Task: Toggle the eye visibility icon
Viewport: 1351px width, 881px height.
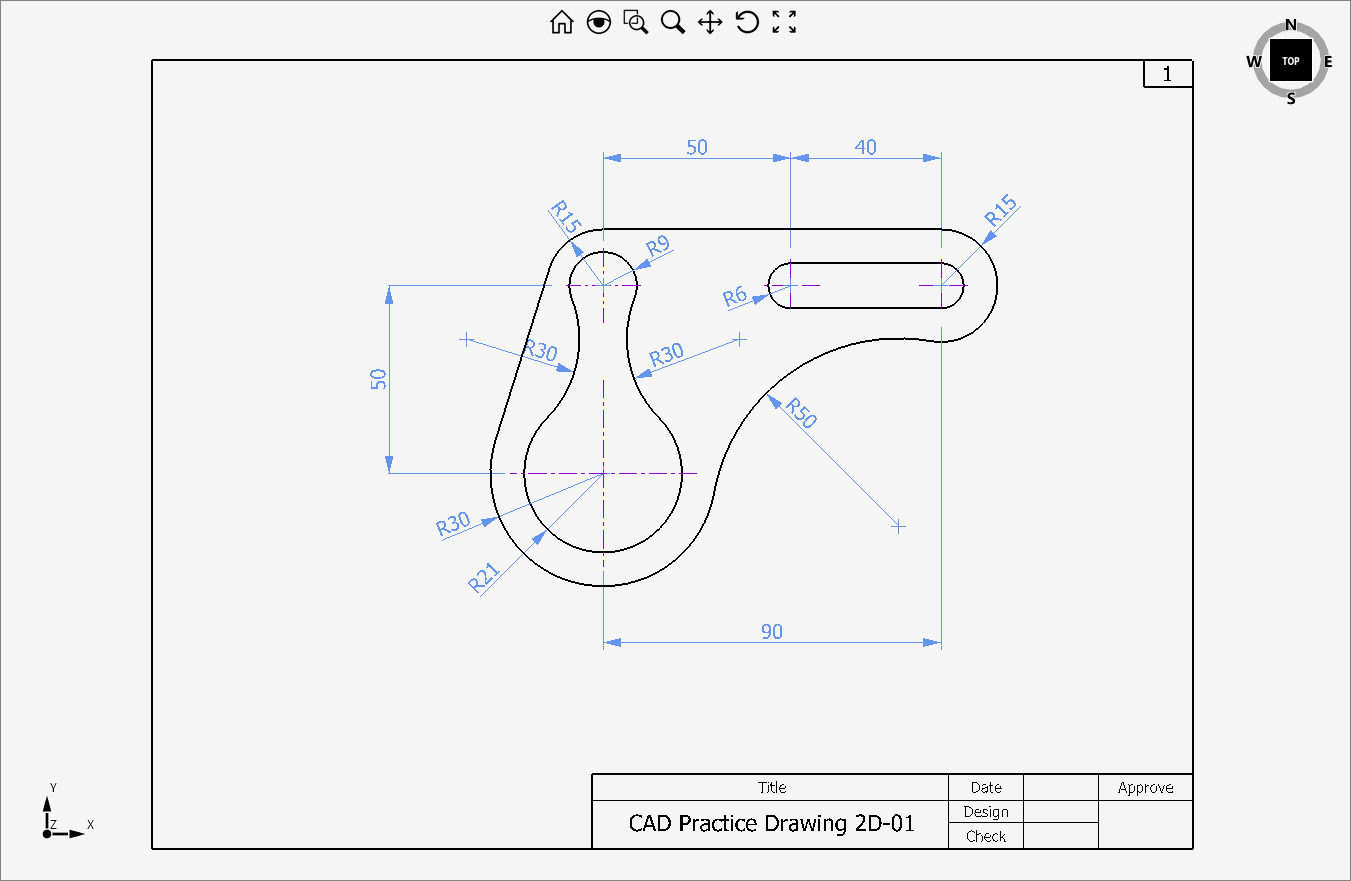Action: point(599,22)
